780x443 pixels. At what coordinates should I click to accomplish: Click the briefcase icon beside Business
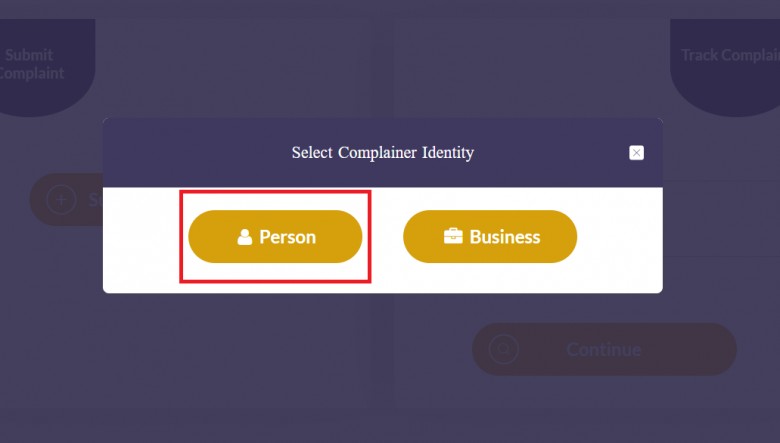453,236
